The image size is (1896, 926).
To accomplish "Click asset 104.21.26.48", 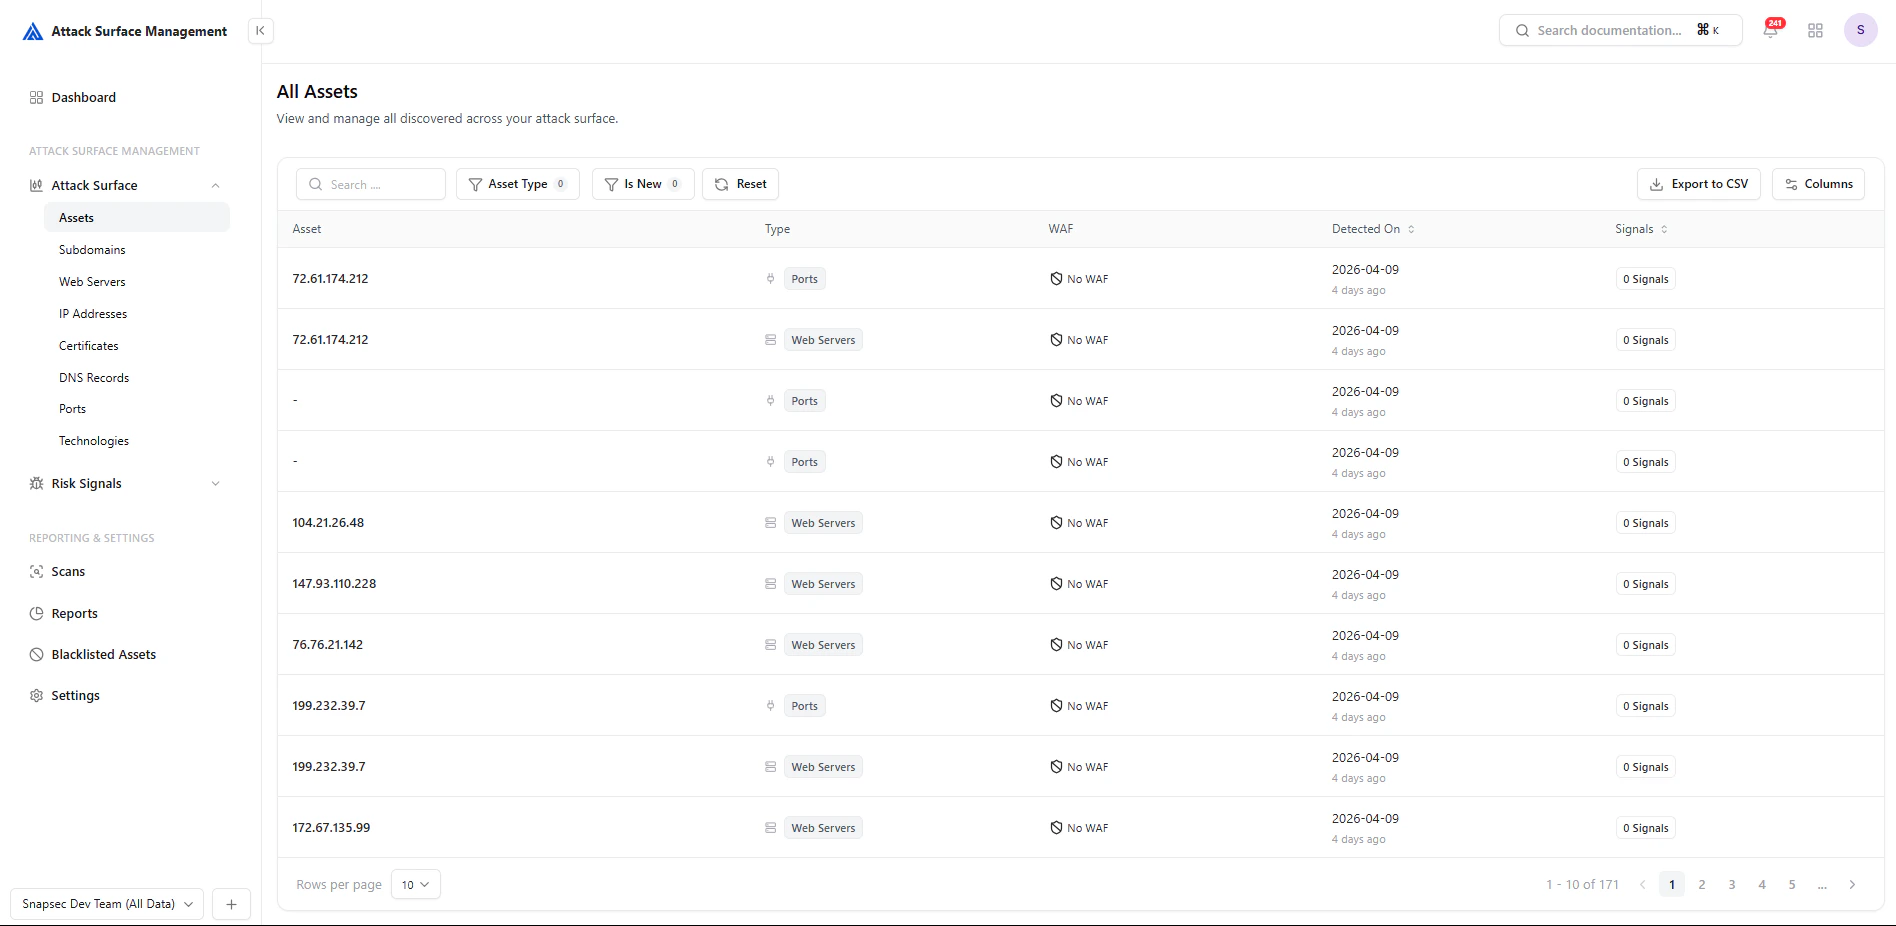I will coord(328,522).
